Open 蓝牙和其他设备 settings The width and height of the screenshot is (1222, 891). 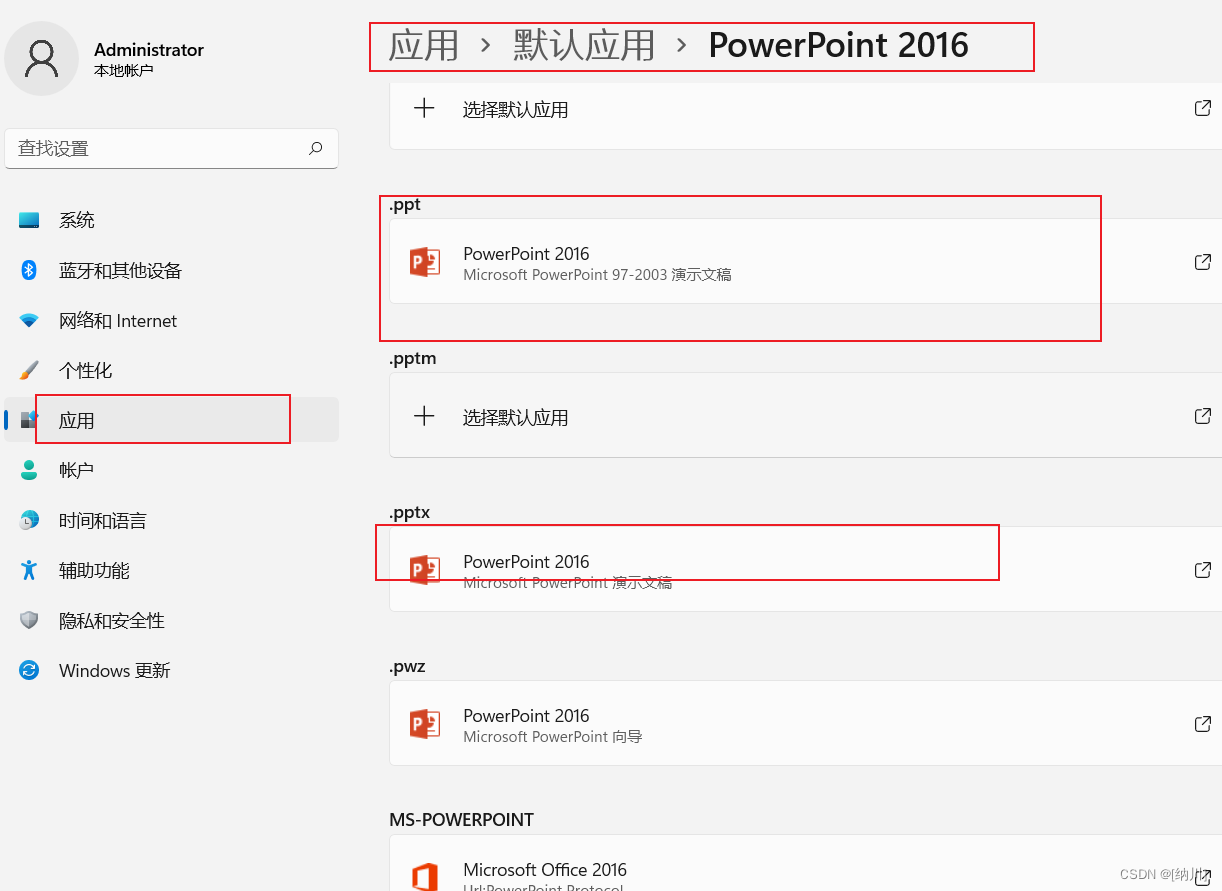[171, 270]
